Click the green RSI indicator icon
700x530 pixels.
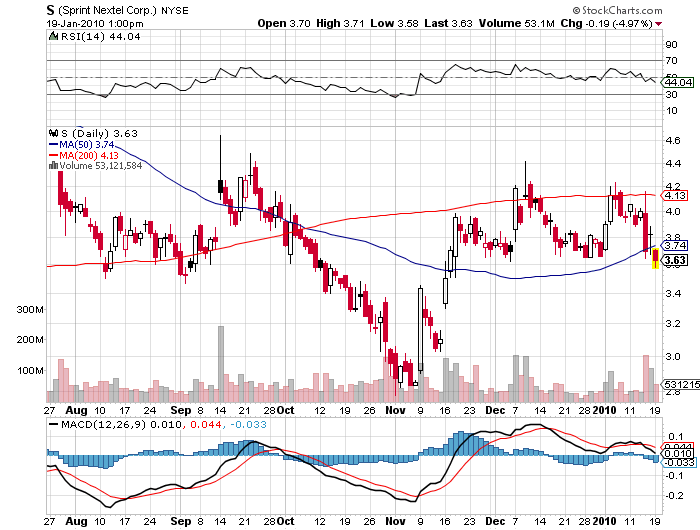click(53, 37)
